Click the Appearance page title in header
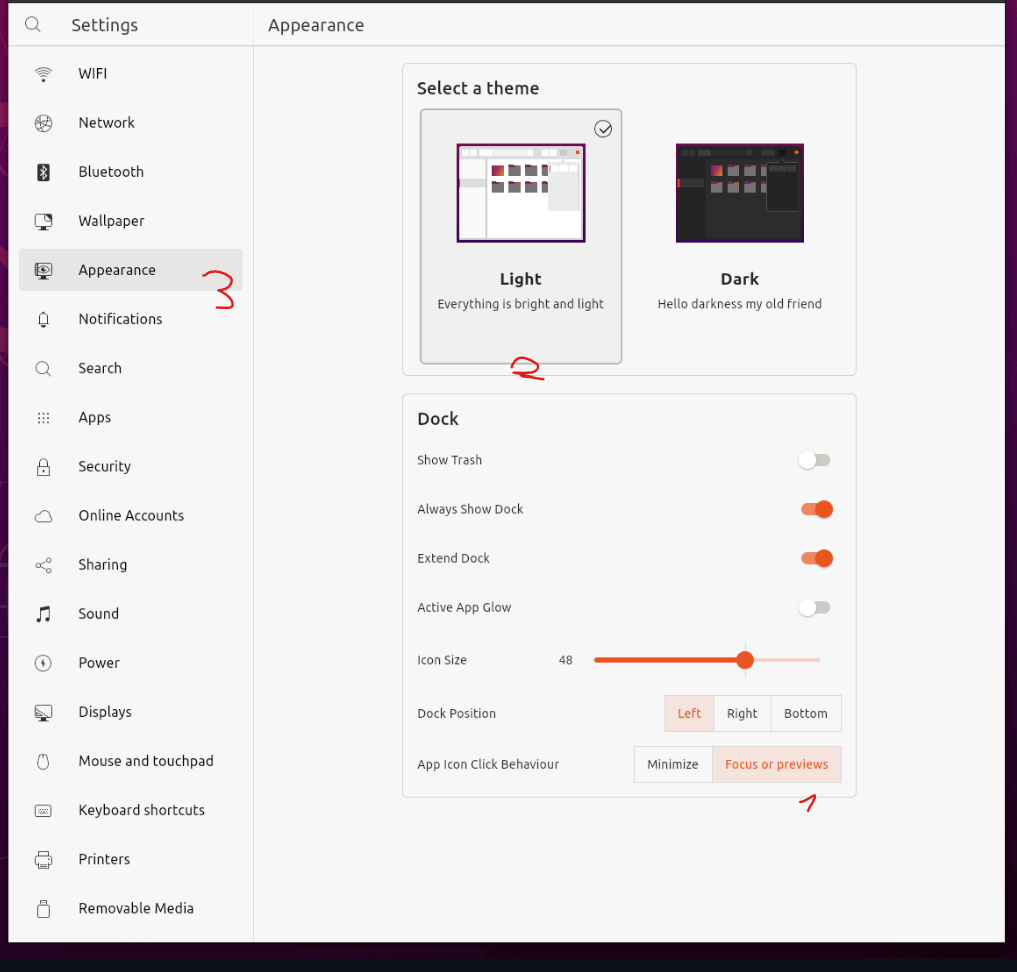Image resolution: width=1017 pixels, height=972 pixels. click(316, 25)
